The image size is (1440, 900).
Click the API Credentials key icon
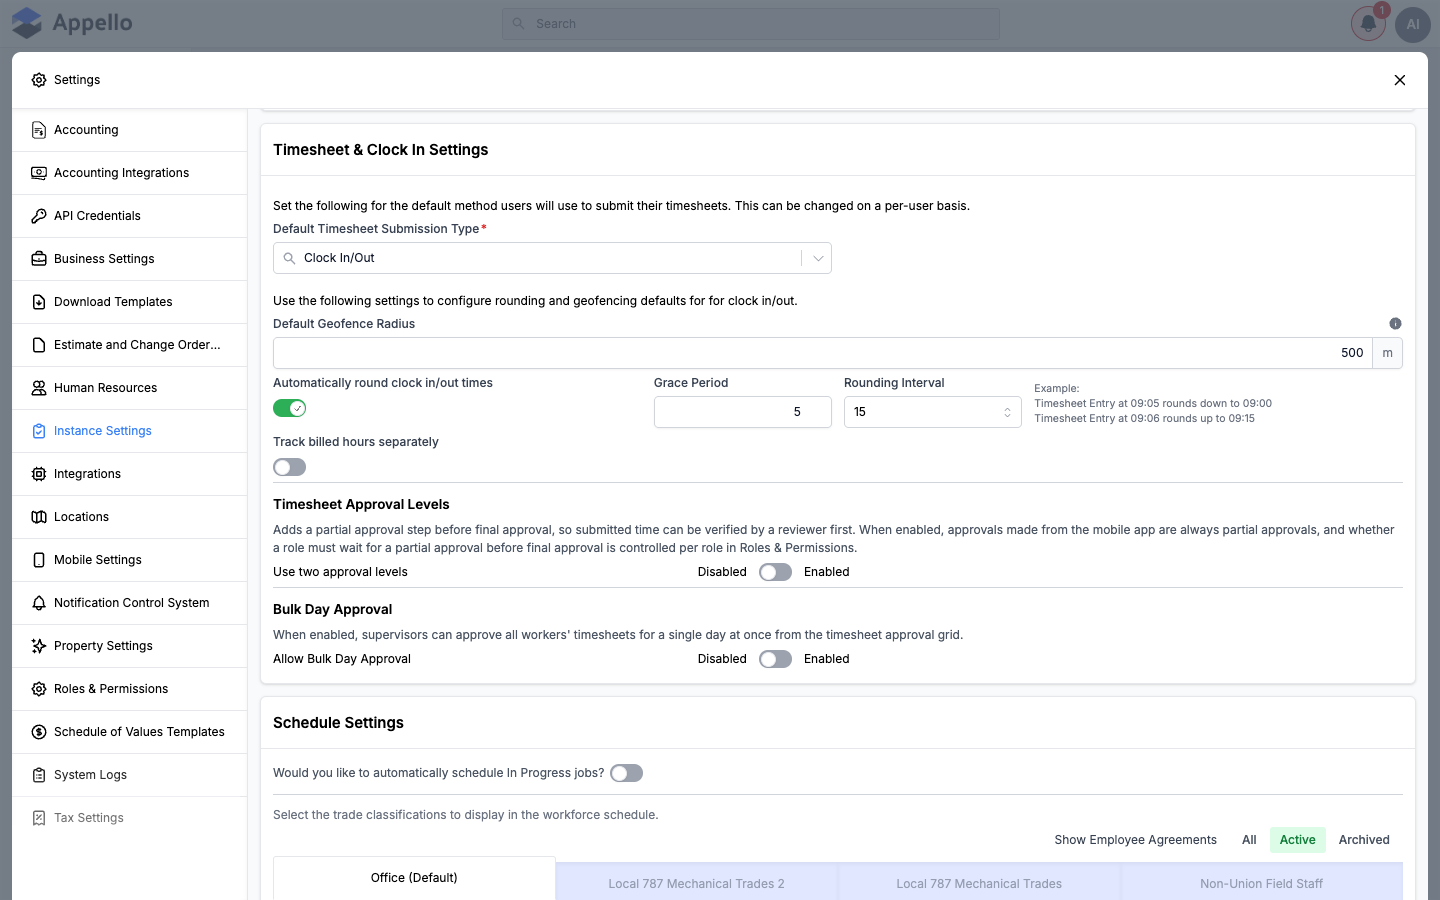[39, 216]
